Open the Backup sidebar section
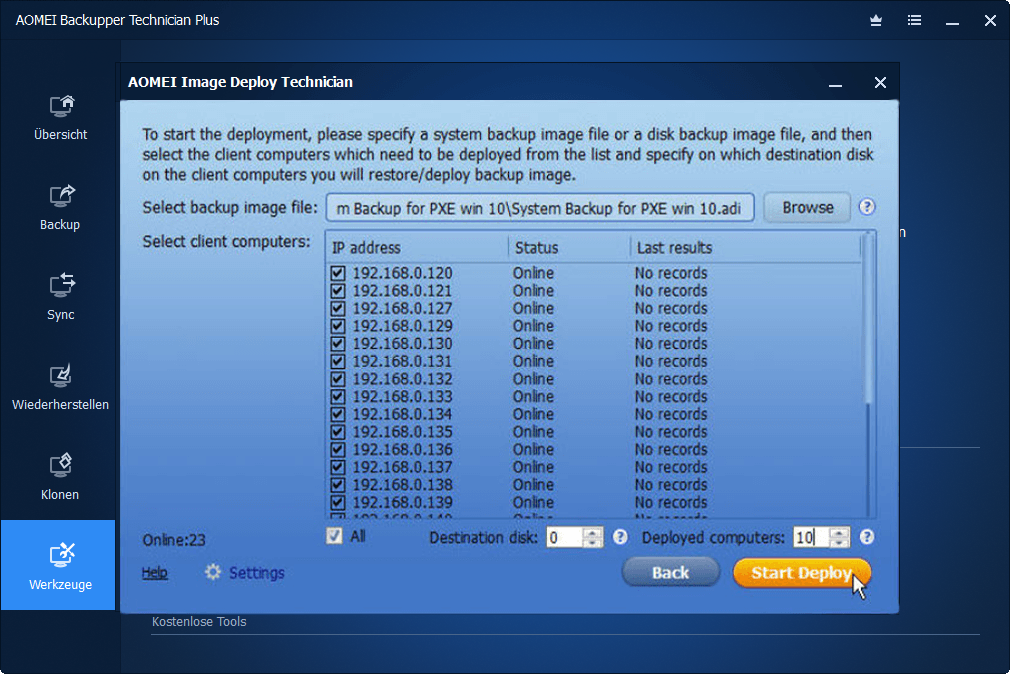1010x674 pixels. pyautogui.click(x=61, y=207)
